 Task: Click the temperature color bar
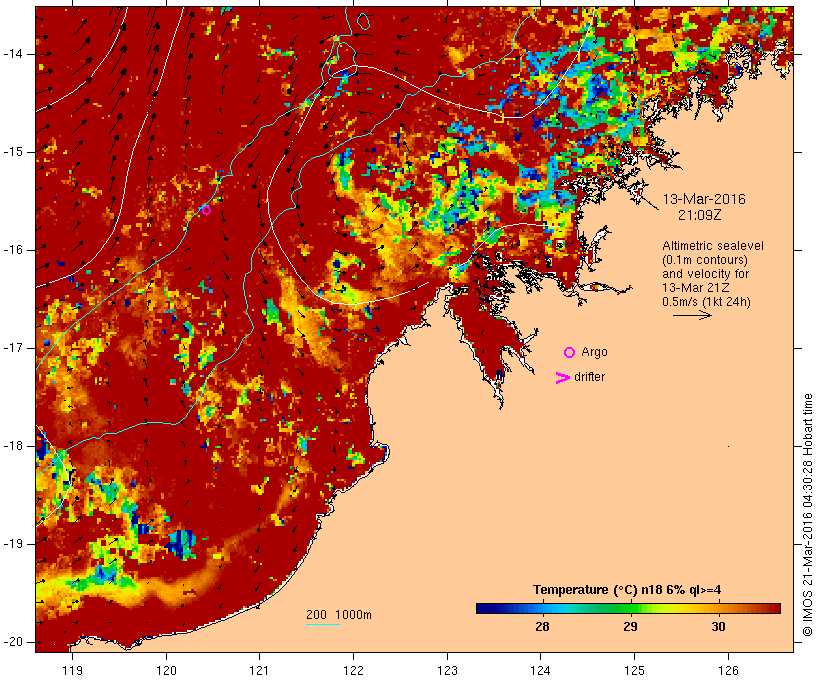(628, 608)
